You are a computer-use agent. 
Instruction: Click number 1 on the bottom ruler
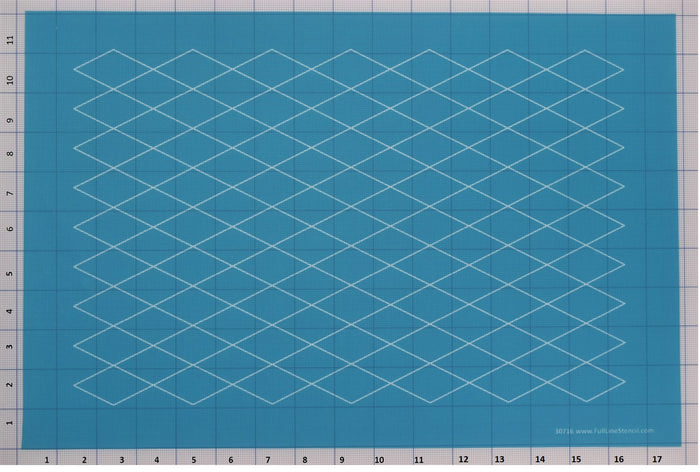[47, 460]
